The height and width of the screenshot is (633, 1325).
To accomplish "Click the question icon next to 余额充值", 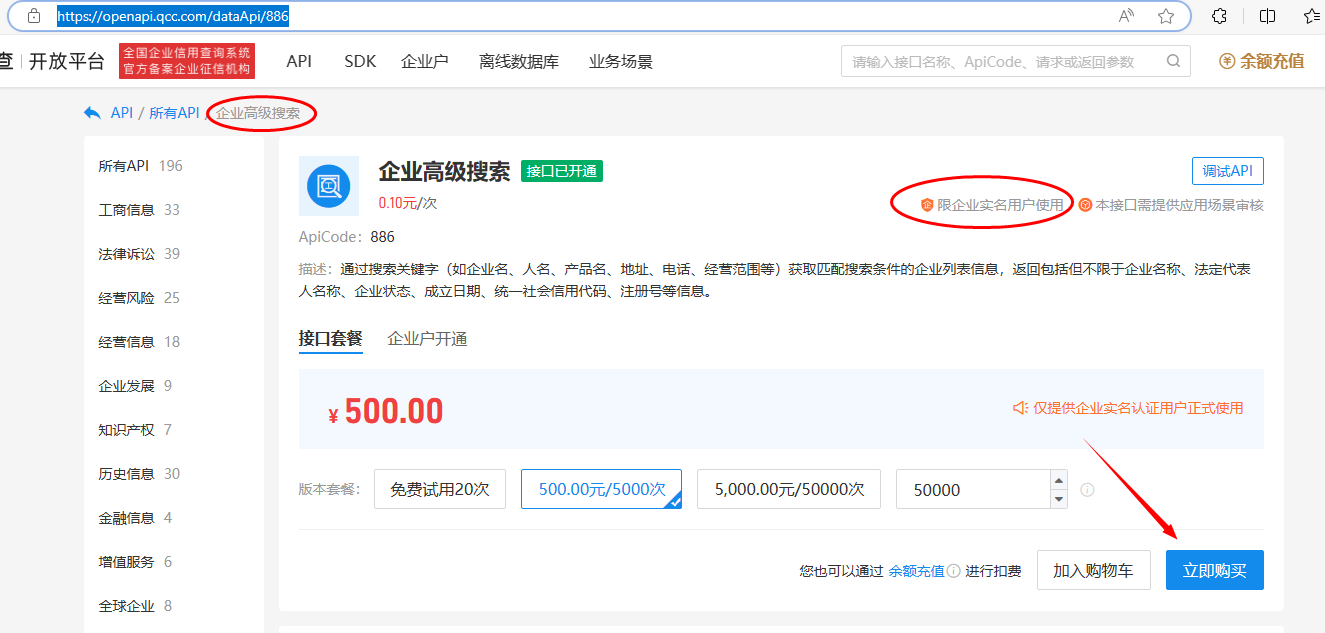I will pyautogui.click(x=954, y=571).
